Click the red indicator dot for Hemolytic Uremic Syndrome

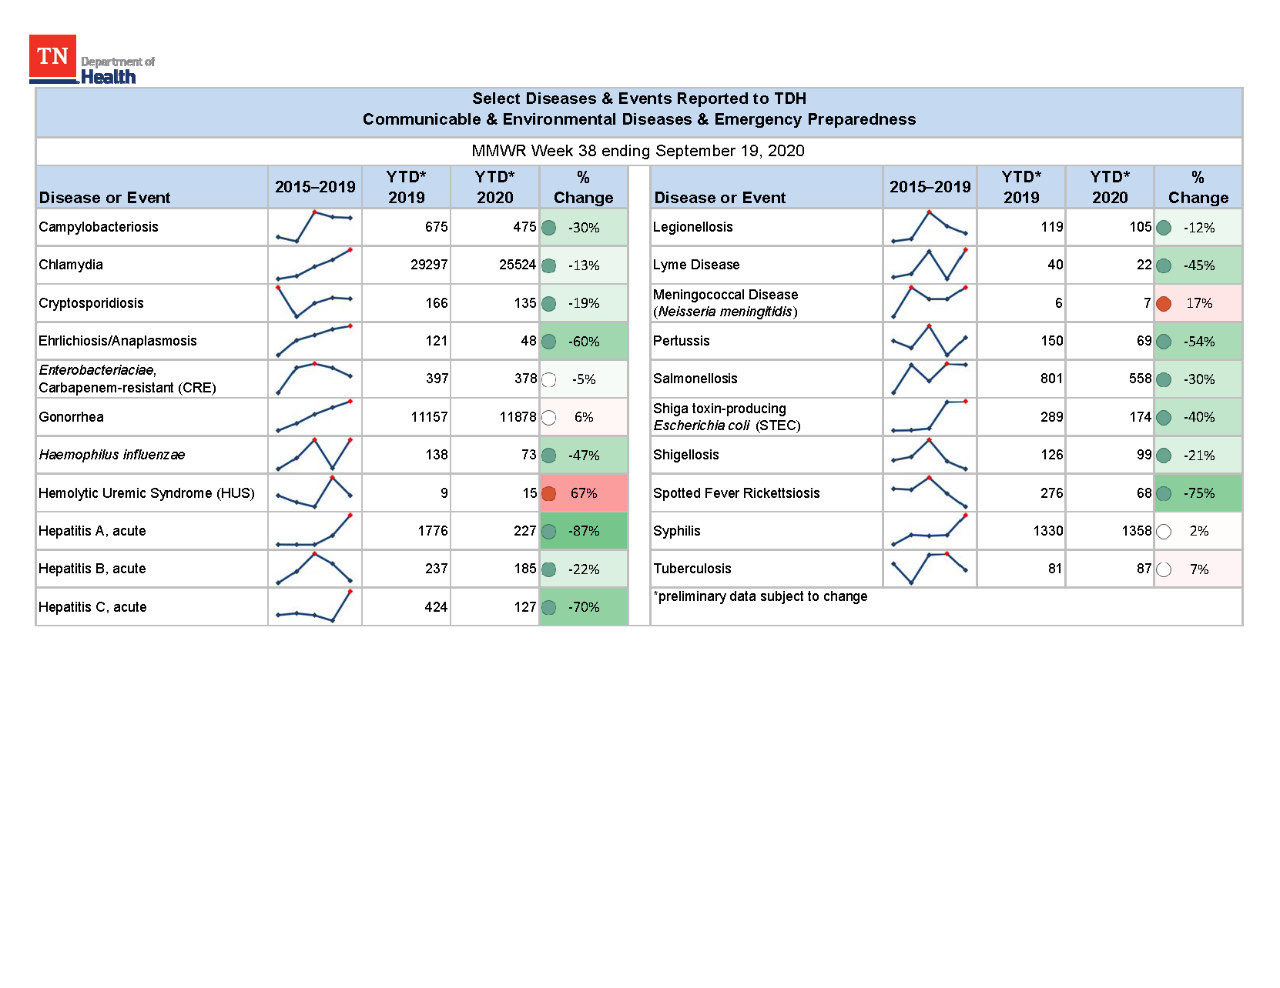tap(549, 494)
